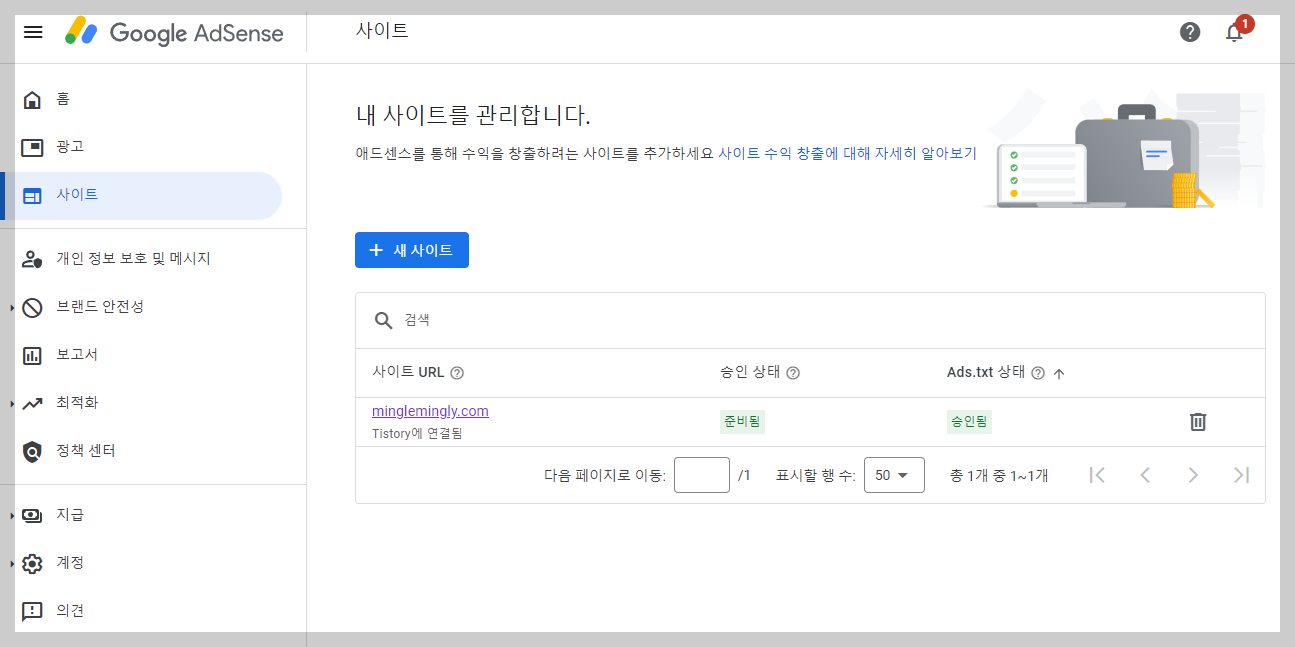Click the 검색 search field
The image size is (1295, 647).
810,320
